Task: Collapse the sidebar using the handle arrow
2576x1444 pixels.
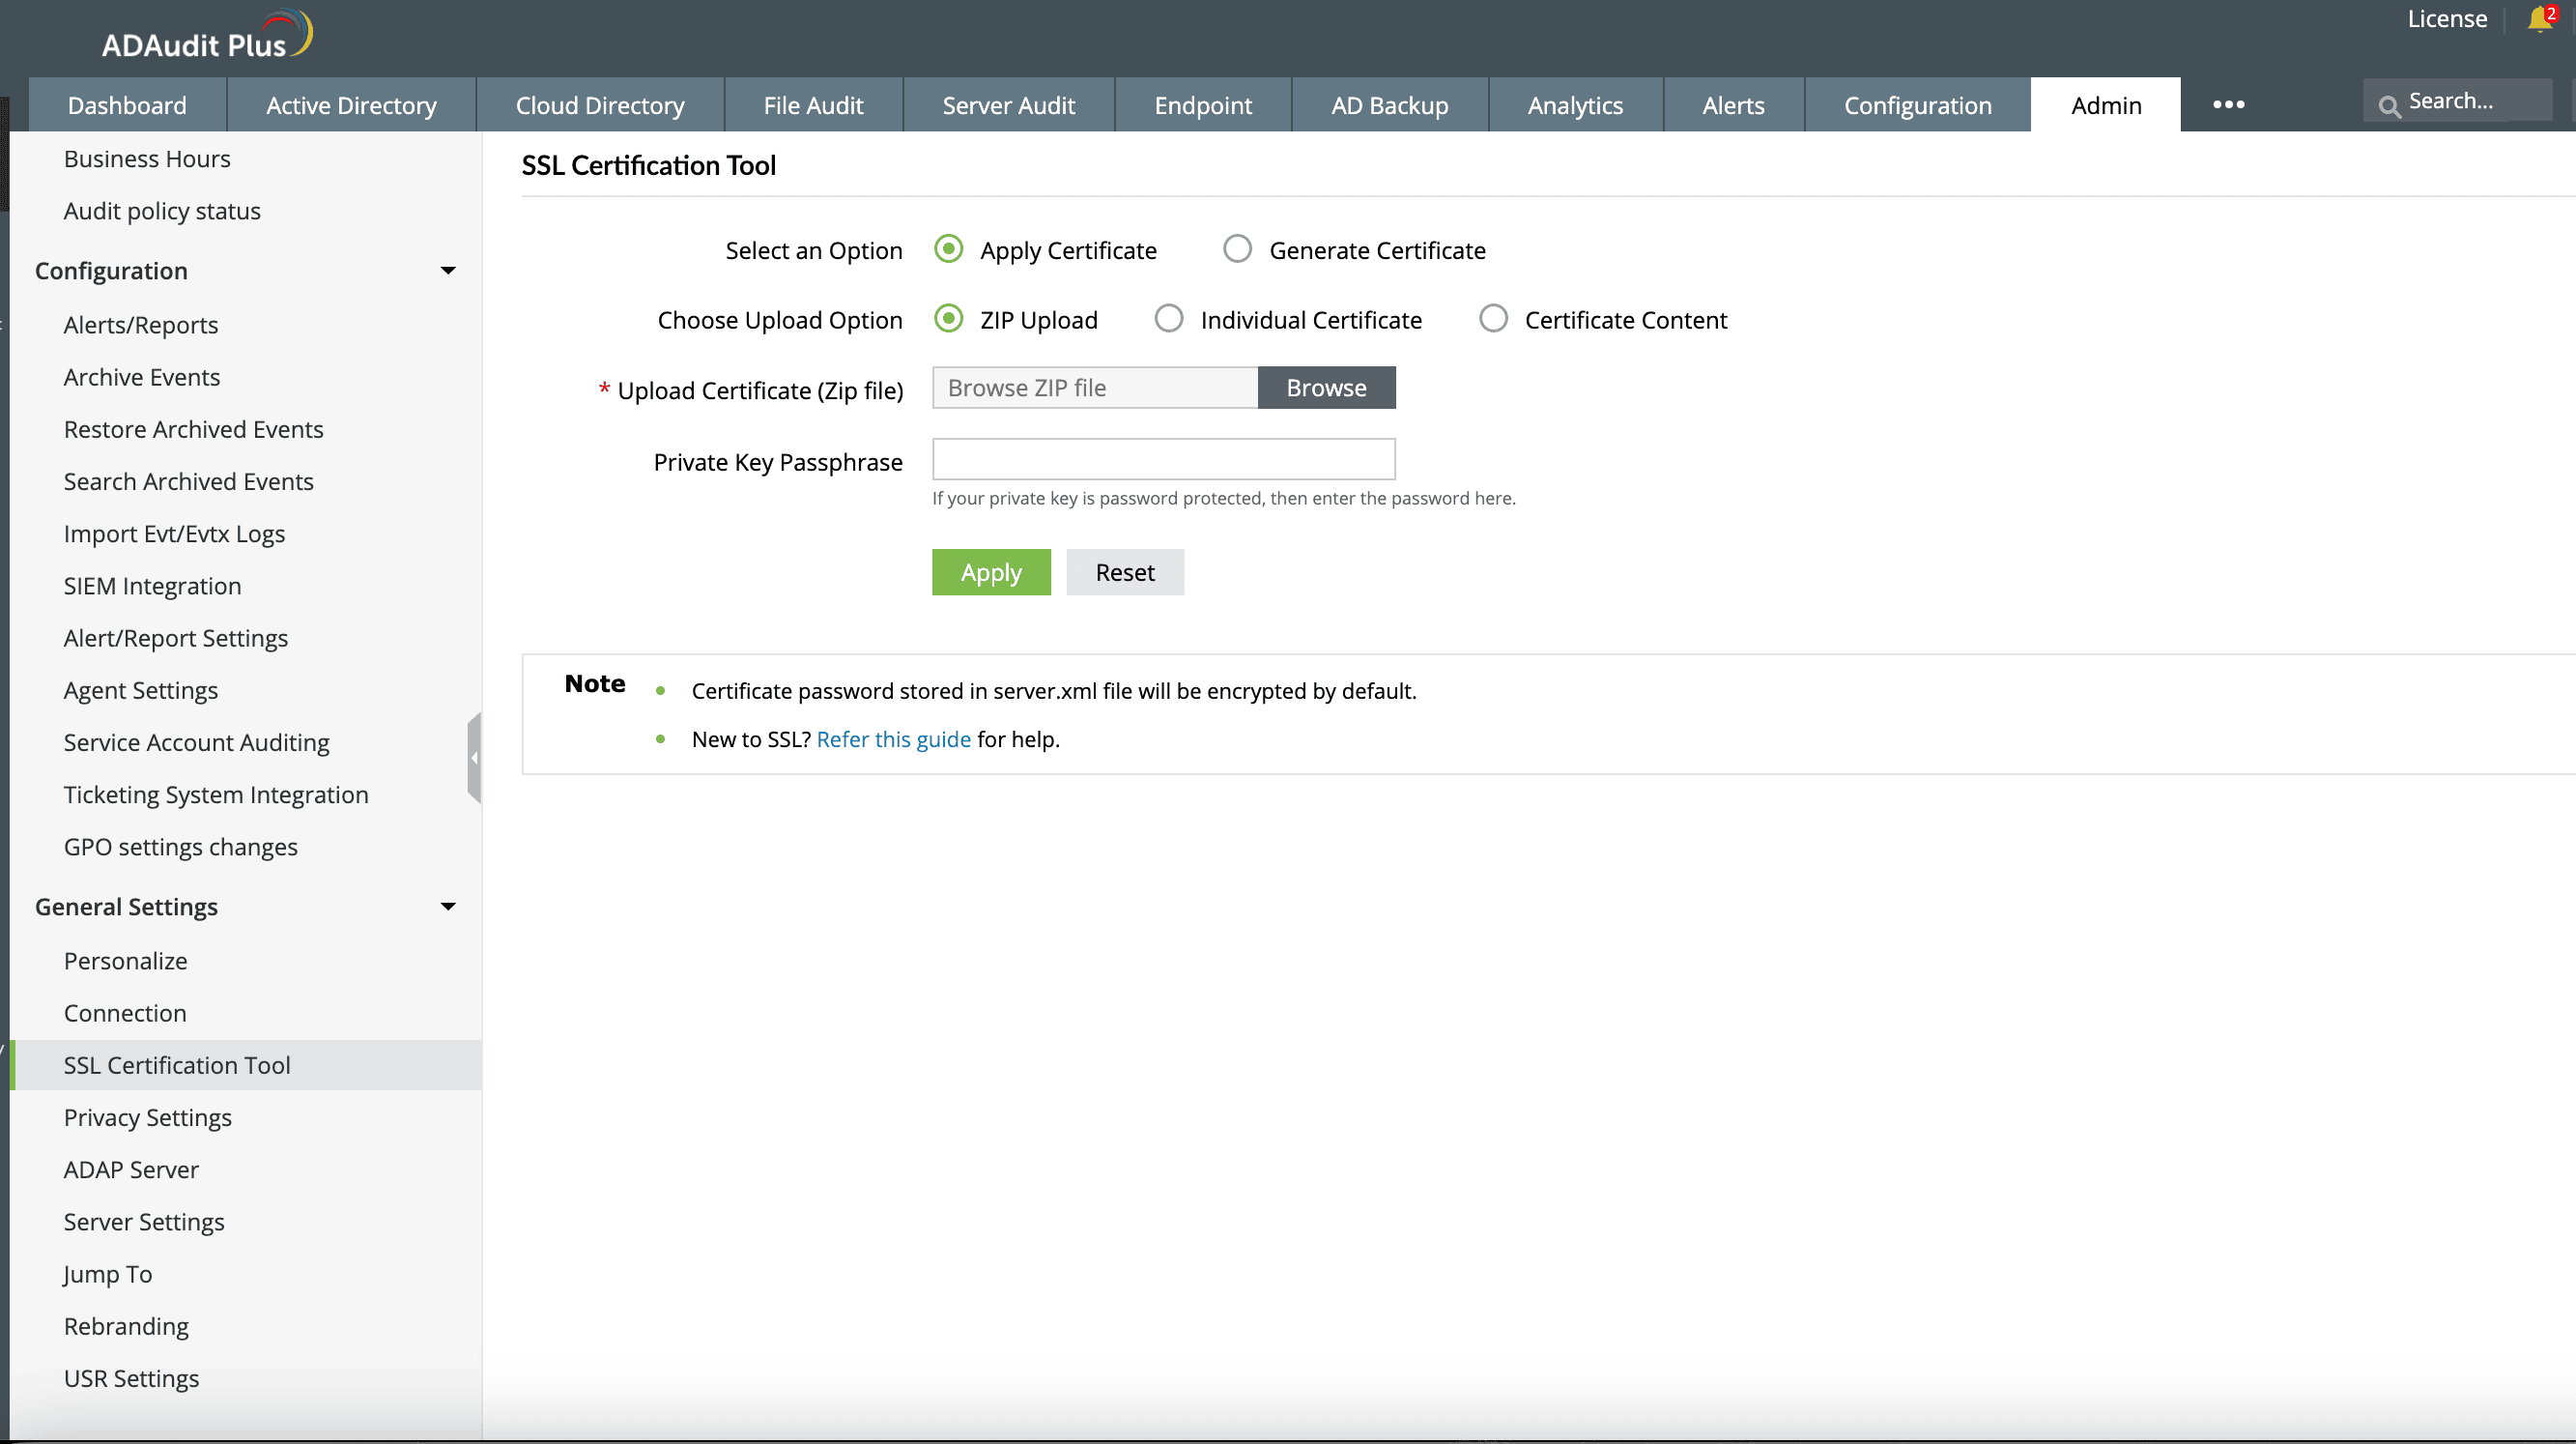Action: click(x=474, y=758)
